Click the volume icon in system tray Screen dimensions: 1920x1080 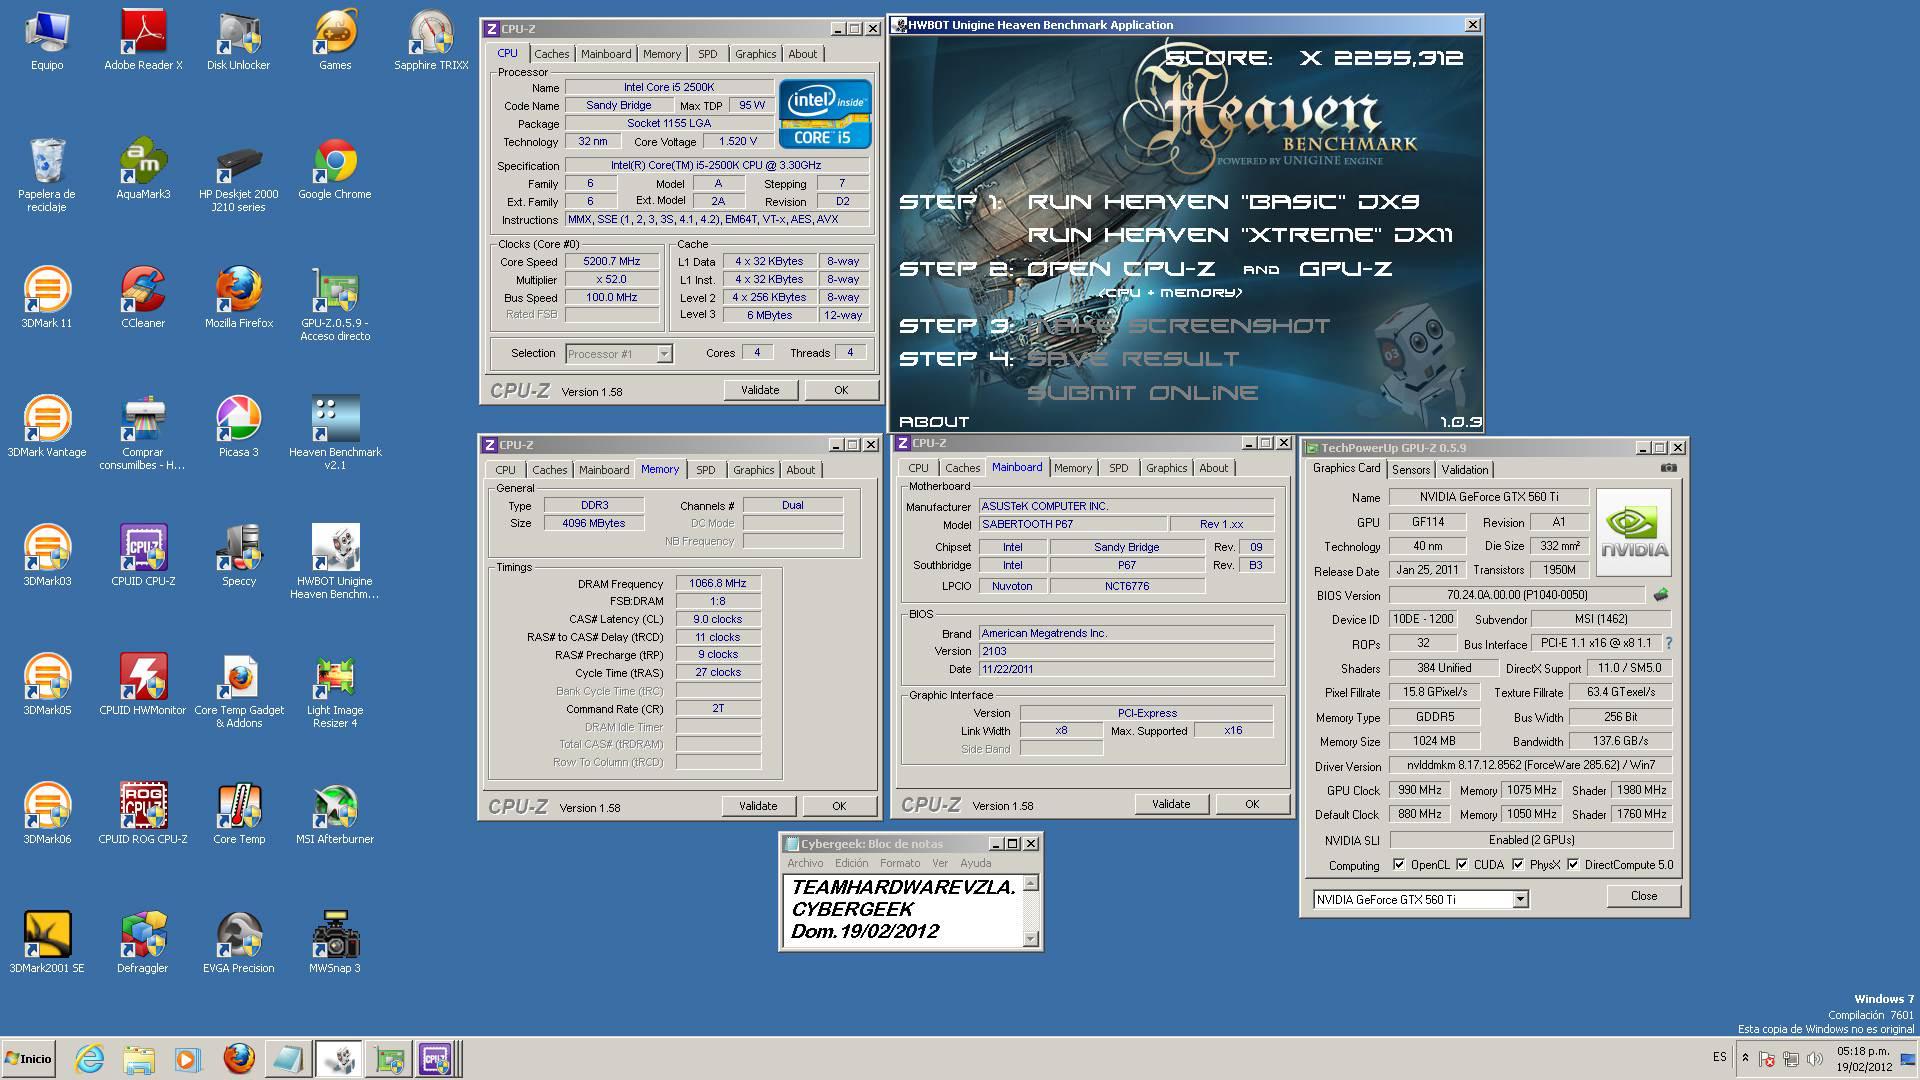tap(1814, 1058)
